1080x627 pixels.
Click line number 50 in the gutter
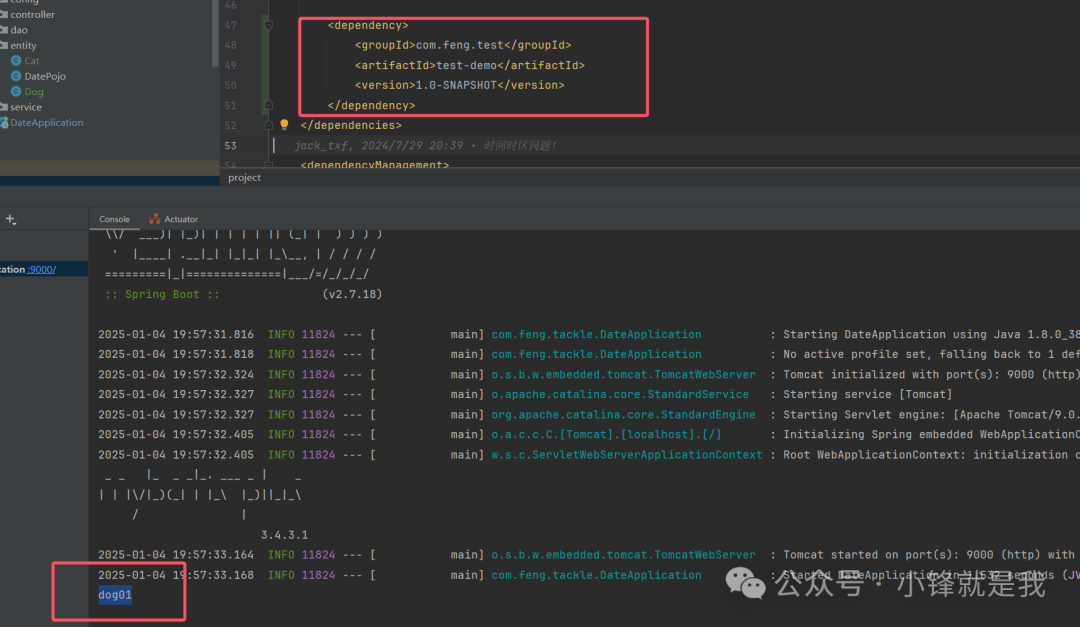click(x=231, y=85)
